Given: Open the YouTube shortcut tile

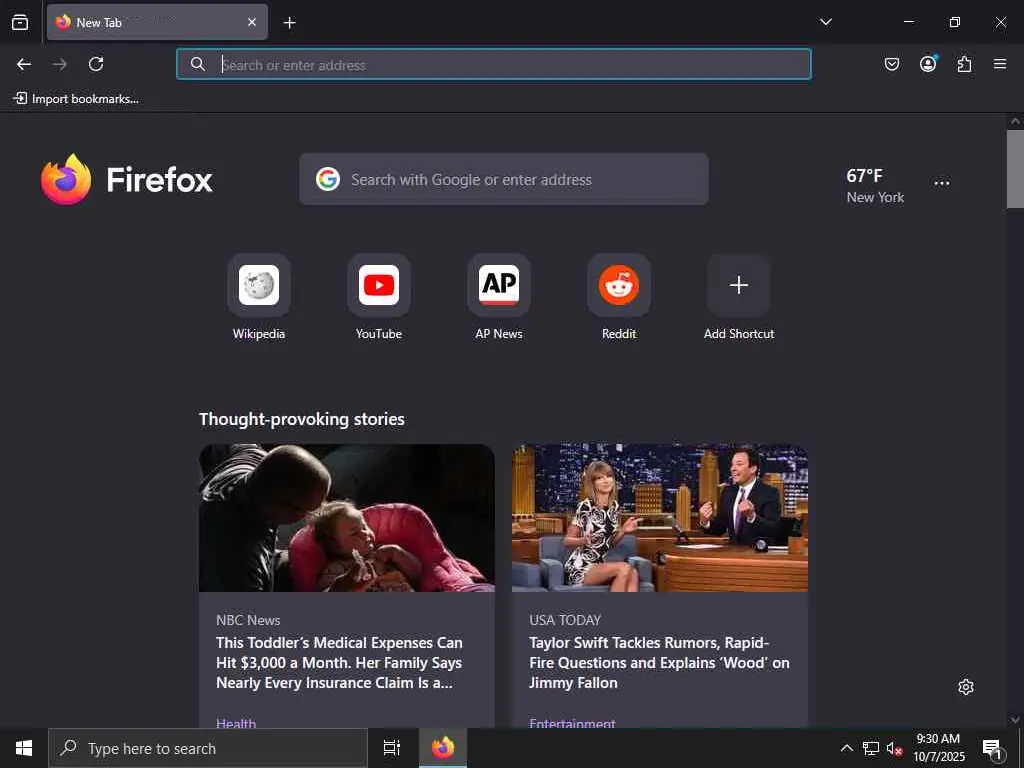Looking at the screenshot, I should [379, 285].
